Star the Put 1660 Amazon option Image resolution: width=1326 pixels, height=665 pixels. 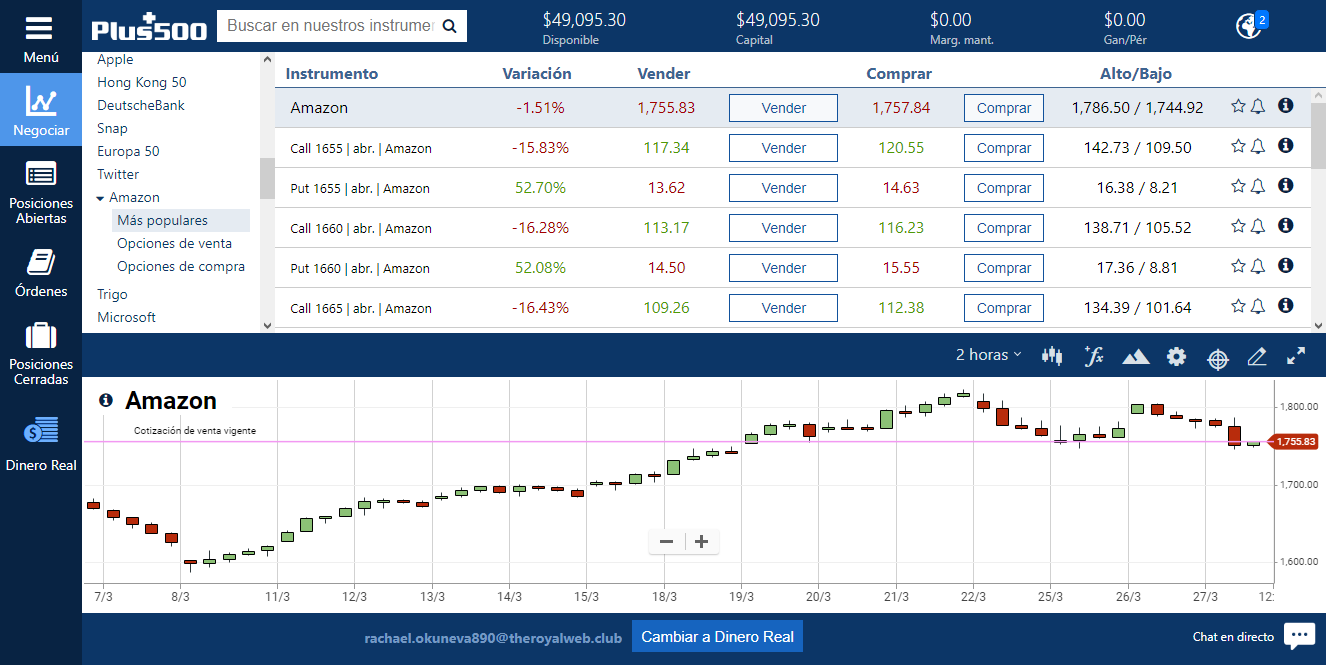(1238, 266)
